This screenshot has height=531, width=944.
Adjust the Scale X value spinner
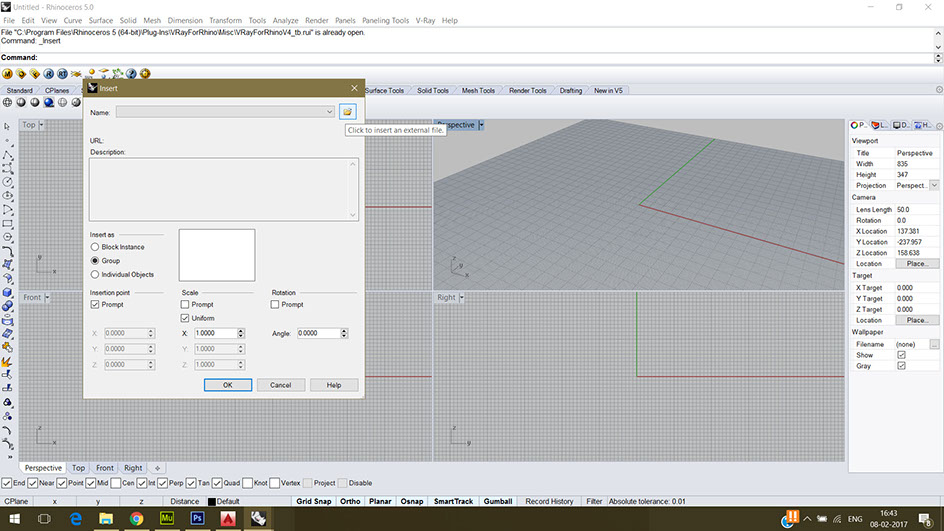241,333
